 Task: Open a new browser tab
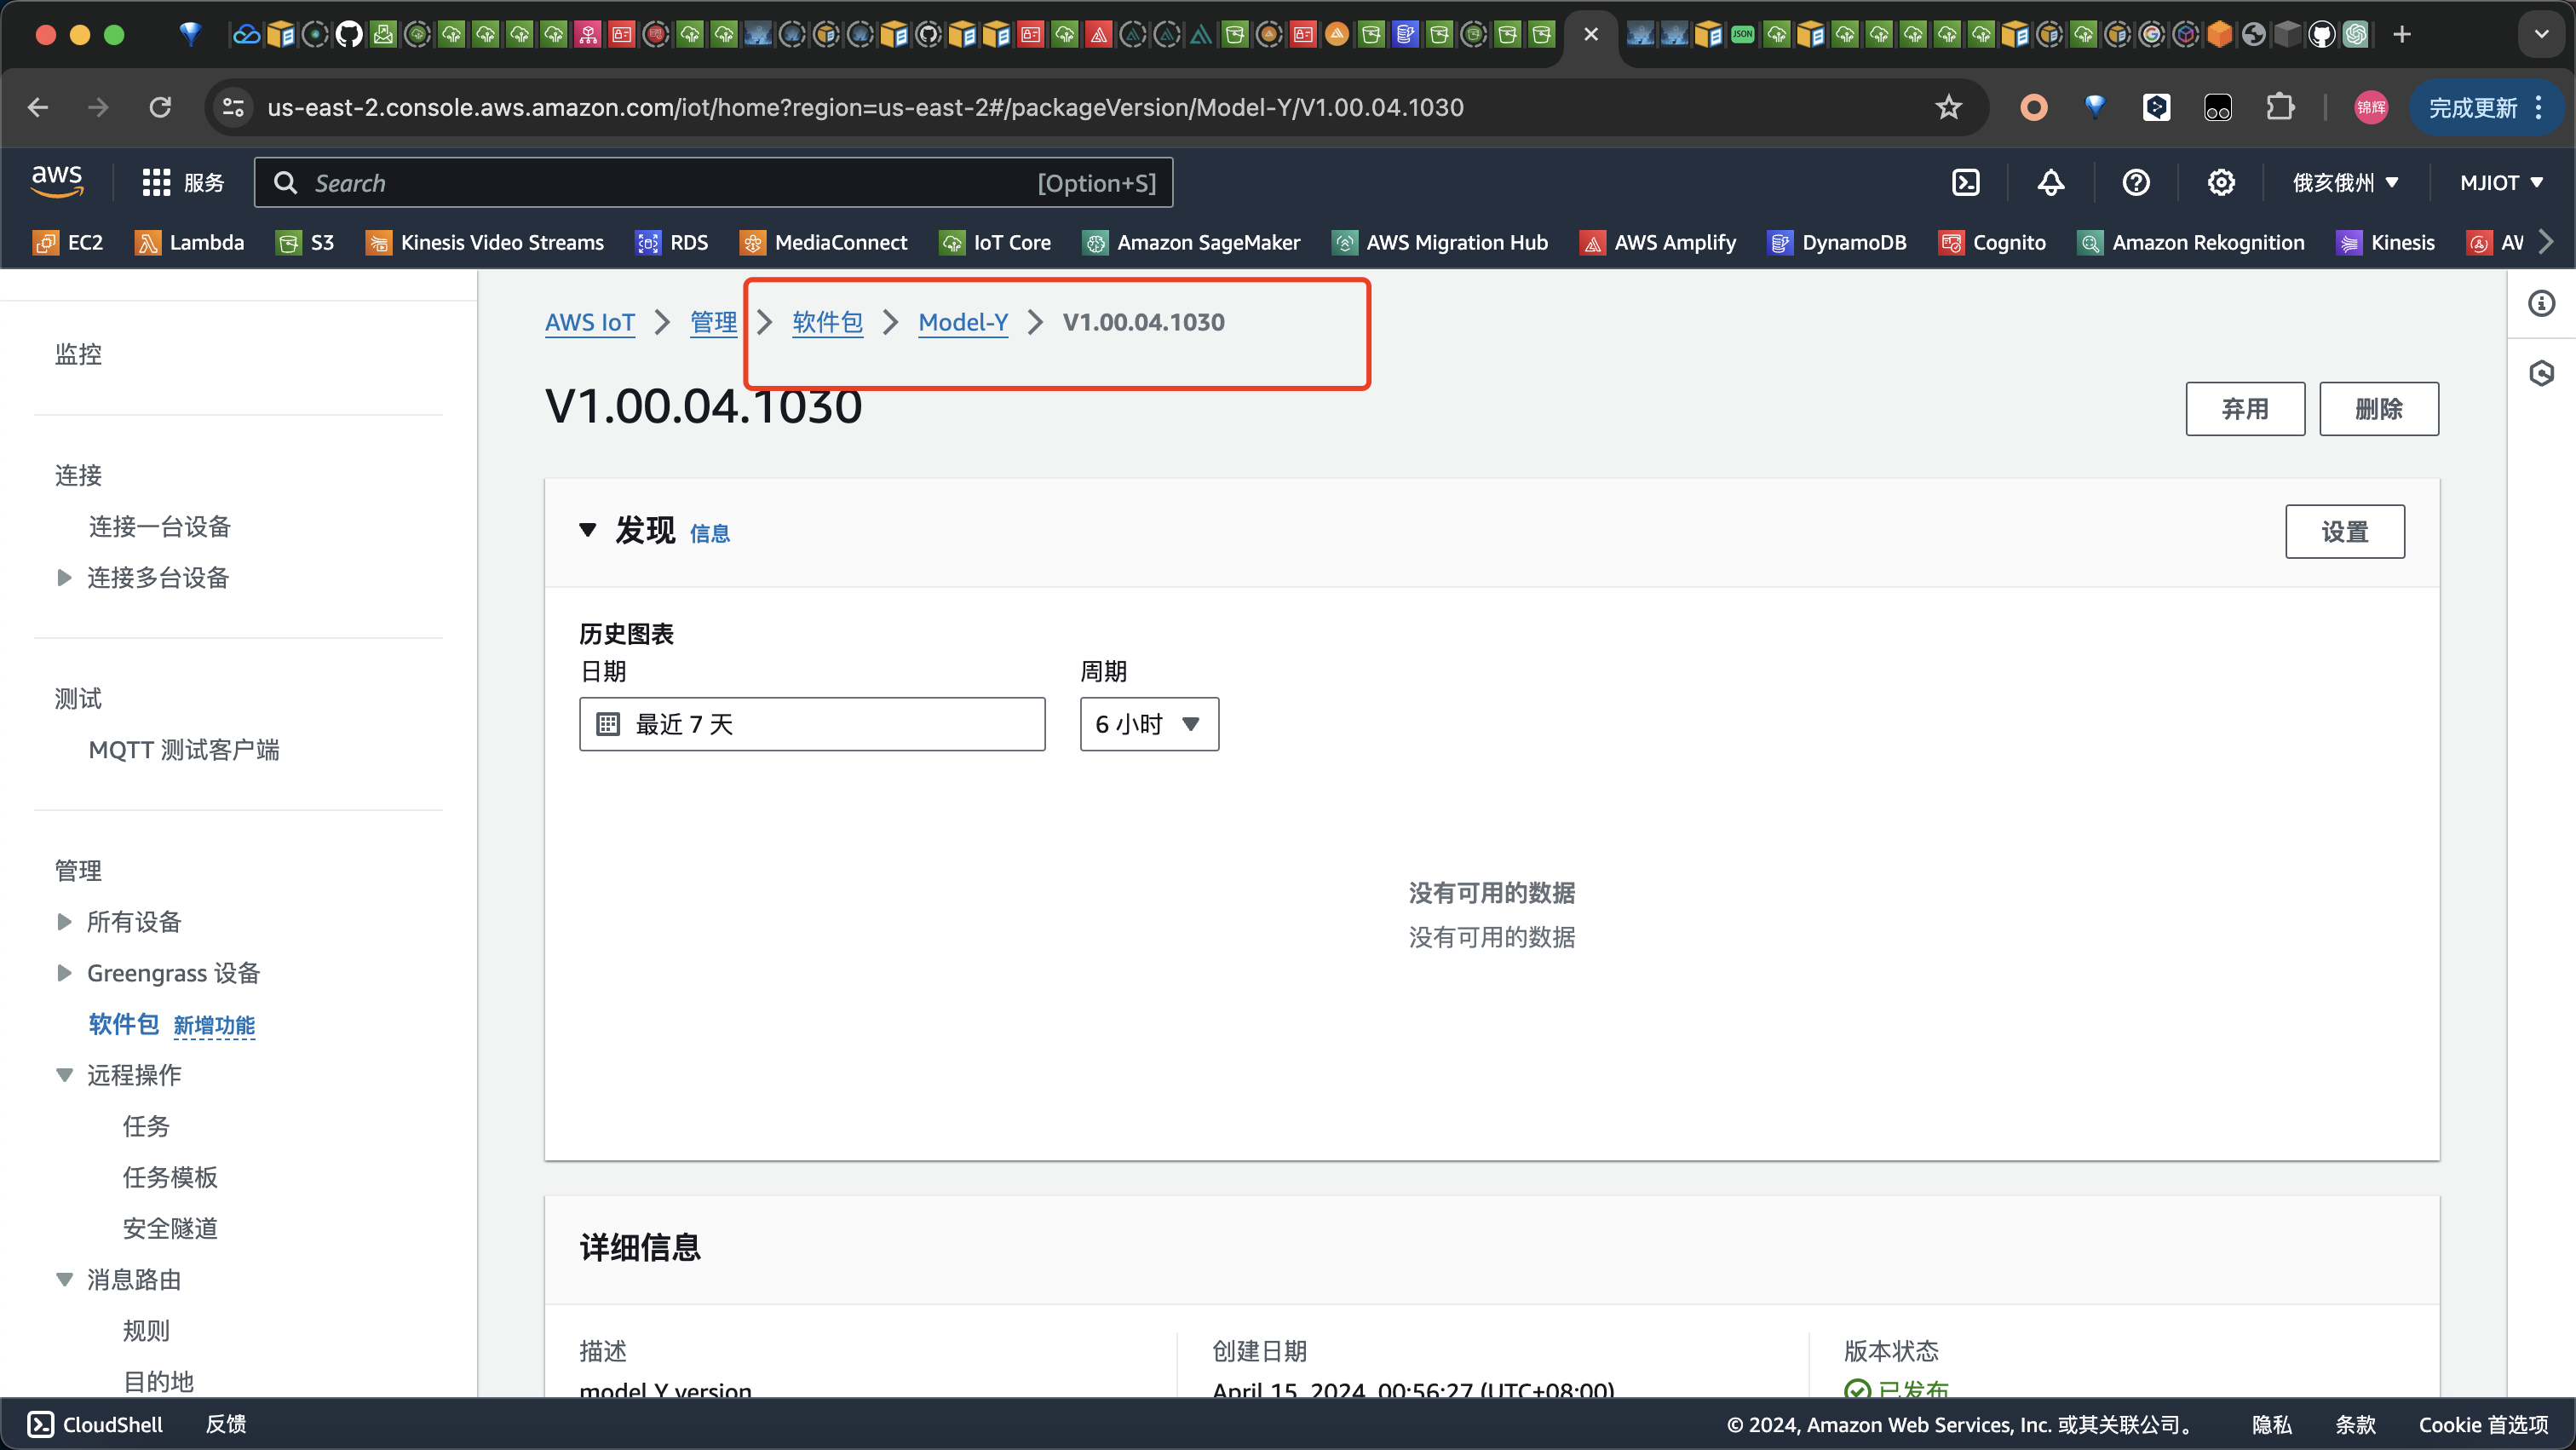[x=2402, y=35]
